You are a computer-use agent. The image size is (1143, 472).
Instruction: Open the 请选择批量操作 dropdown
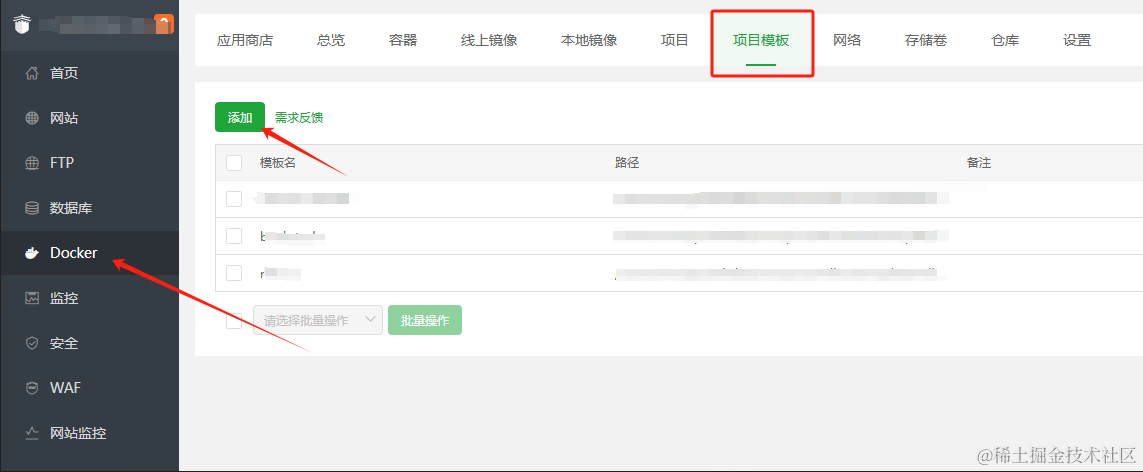pyautogui.click(x=318, y=320)
